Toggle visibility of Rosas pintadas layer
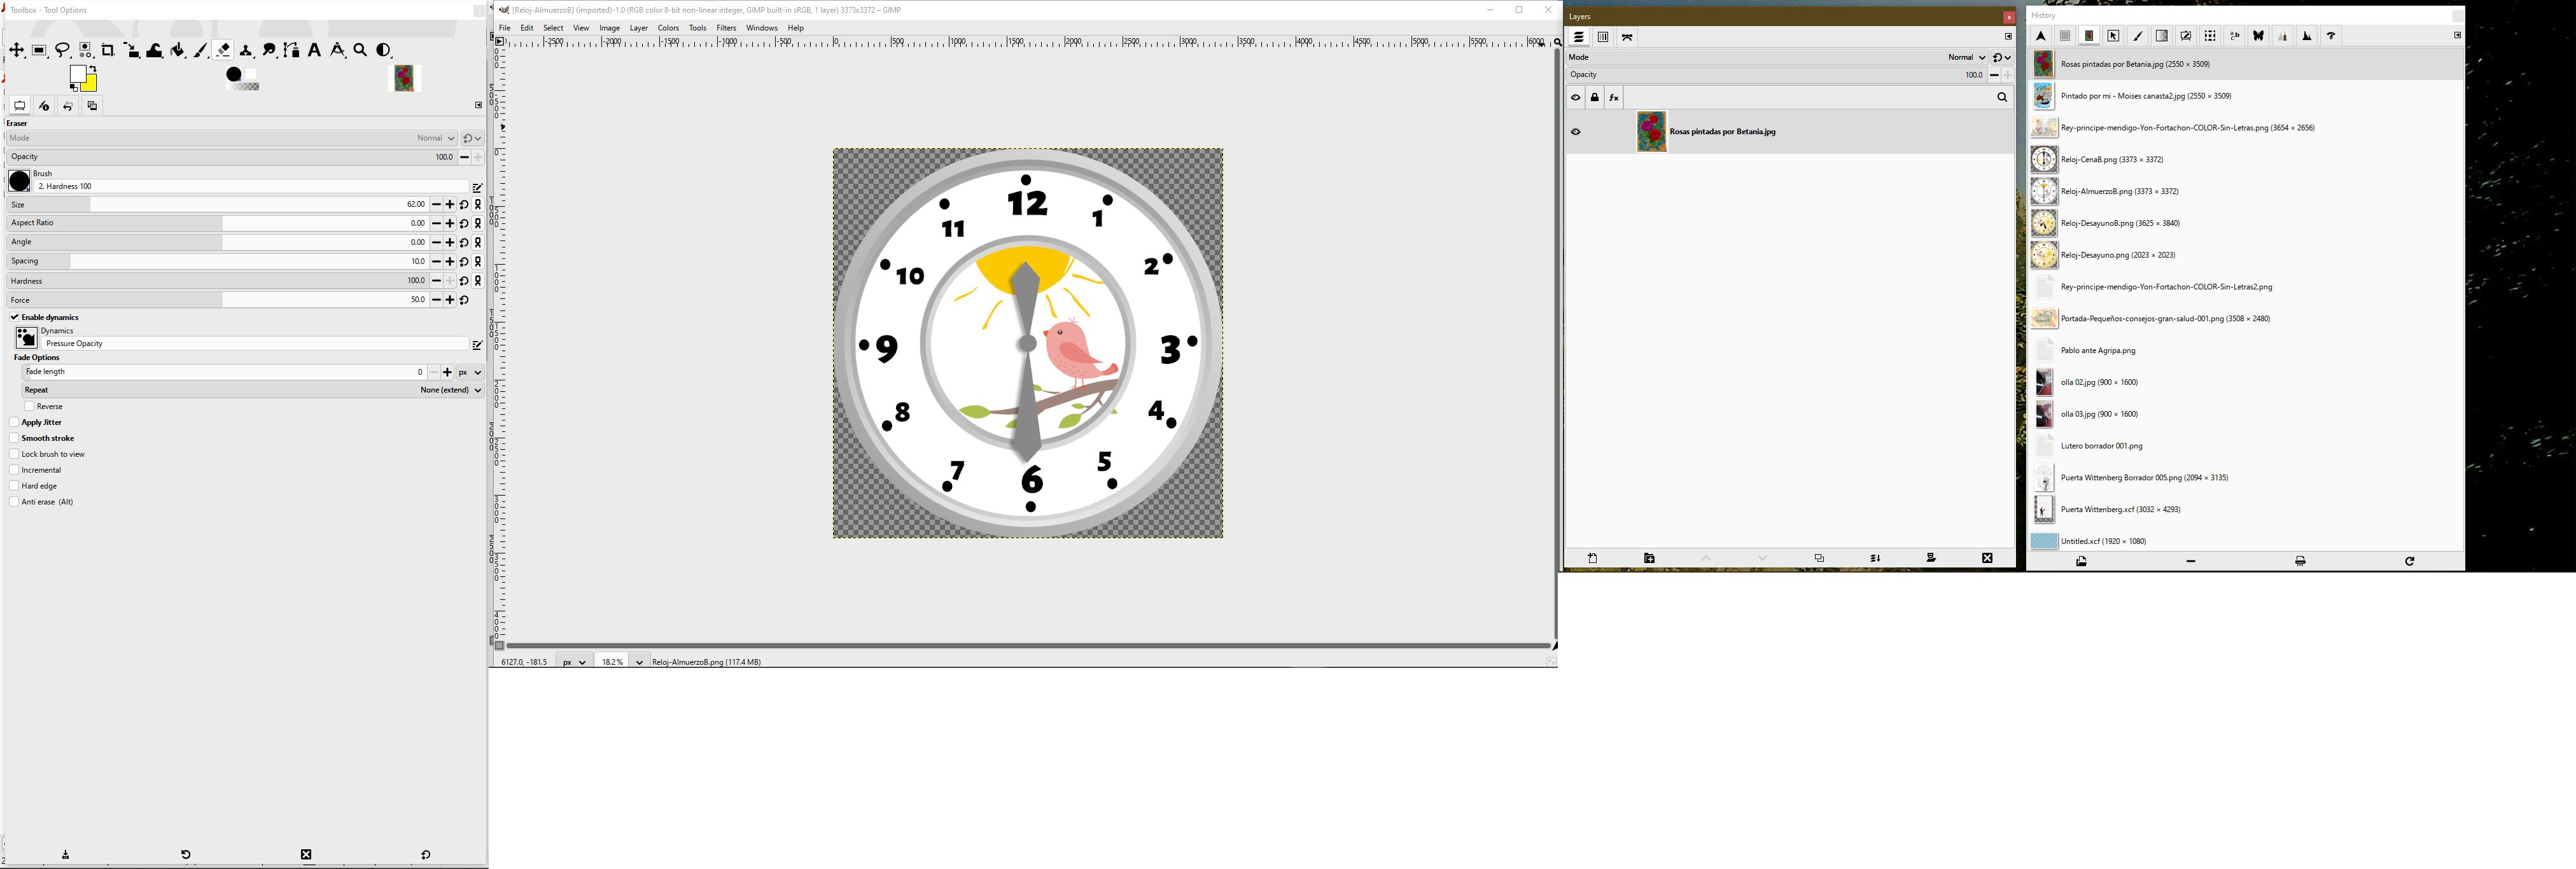 click(1575, 132)
